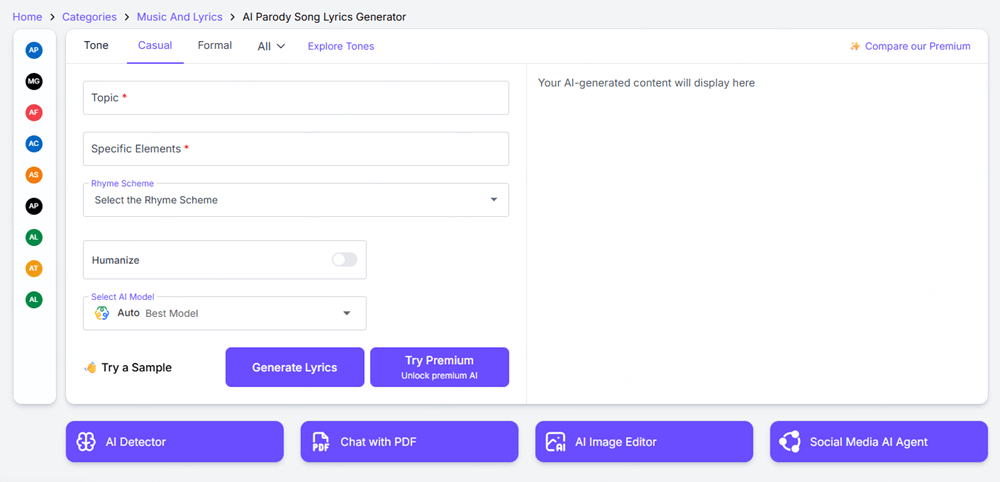1000x482 pixels.
Task: Click the green AL icon above AT
Action: (34, 237)
